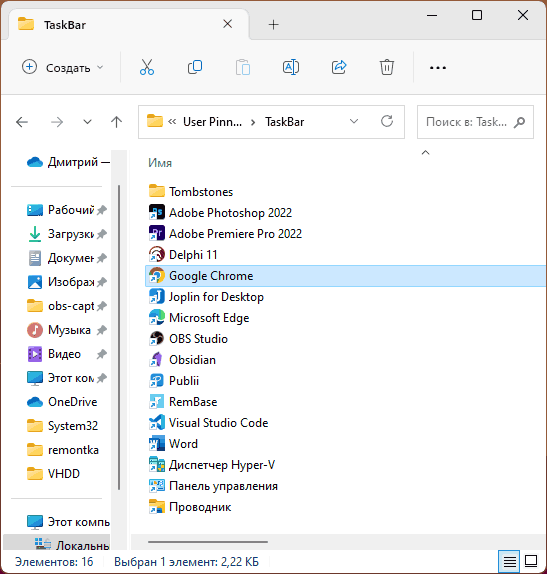The image size is (547, 574).
Task: Click chevron after User Pinned breadcrumb
Action: click(253, 122)
